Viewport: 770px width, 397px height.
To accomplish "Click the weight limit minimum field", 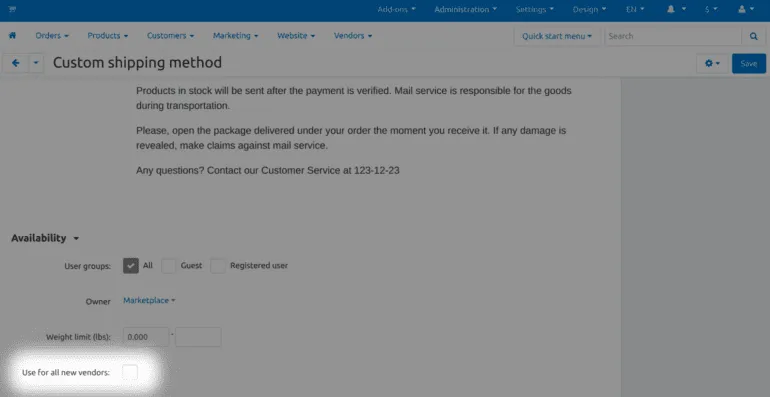I will [x=146, y=337].
